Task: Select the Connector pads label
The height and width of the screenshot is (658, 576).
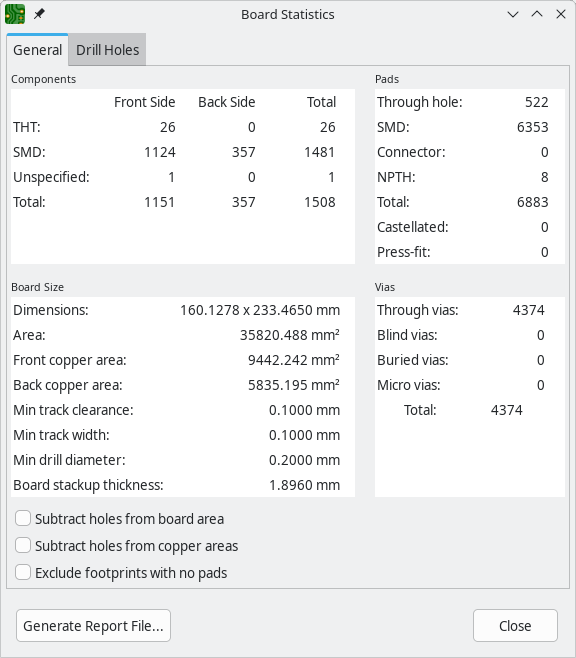Action: point(411,152)
